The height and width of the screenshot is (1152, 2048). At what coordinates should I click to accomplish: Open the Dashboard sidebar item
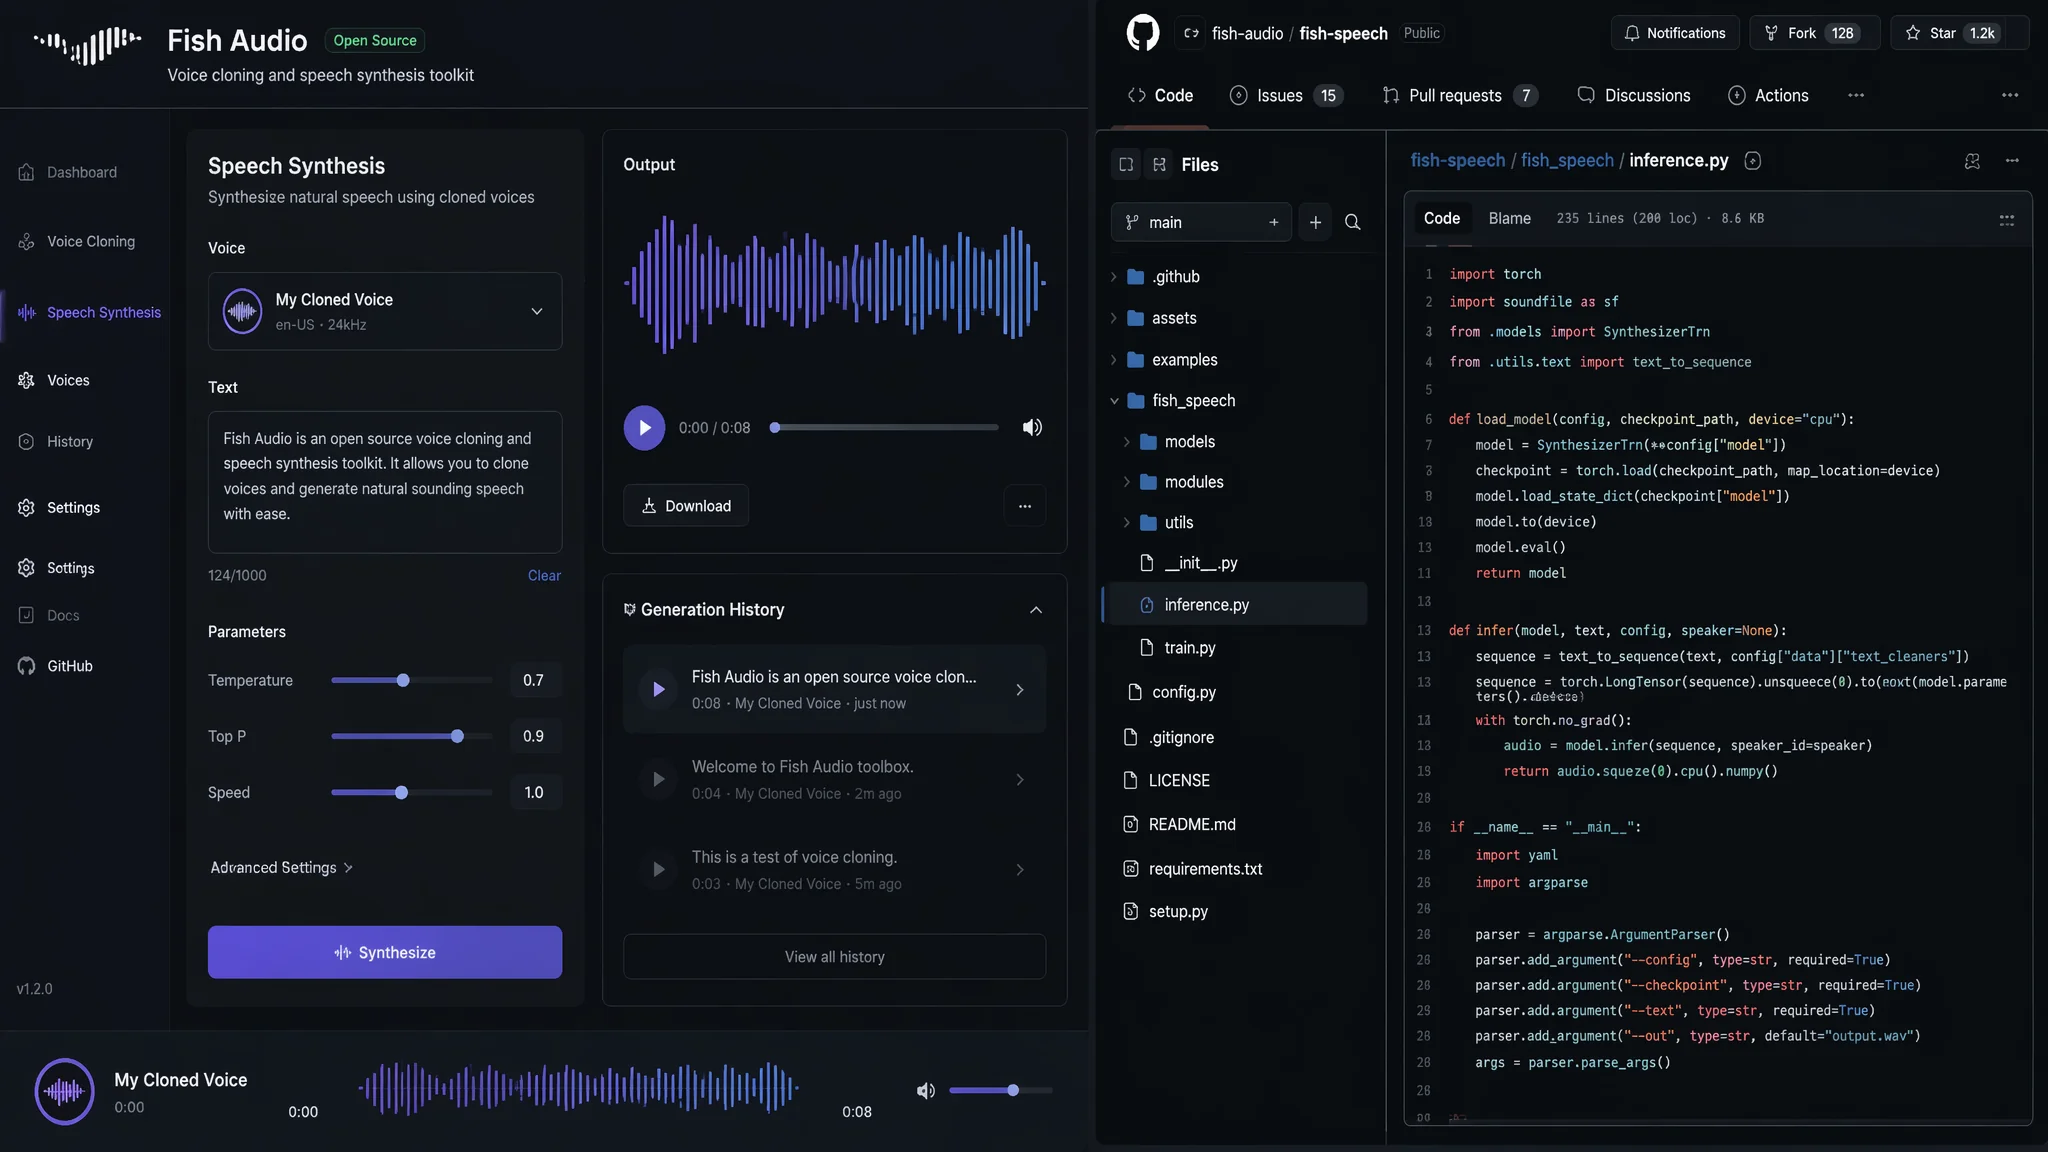(x=68, y=172)
